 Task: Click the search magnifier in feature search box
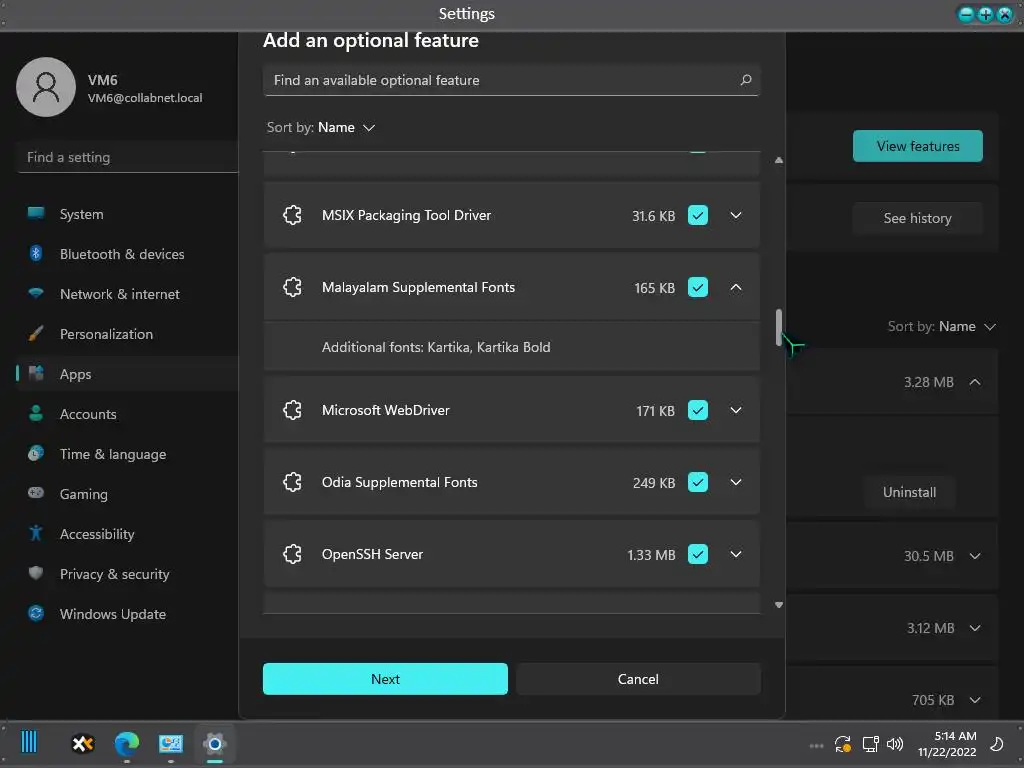746,80
